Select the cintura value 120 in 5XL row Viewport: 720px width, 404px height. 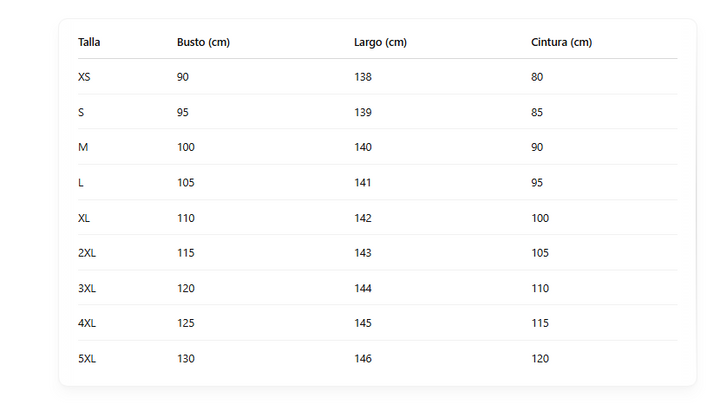point(540,358)
